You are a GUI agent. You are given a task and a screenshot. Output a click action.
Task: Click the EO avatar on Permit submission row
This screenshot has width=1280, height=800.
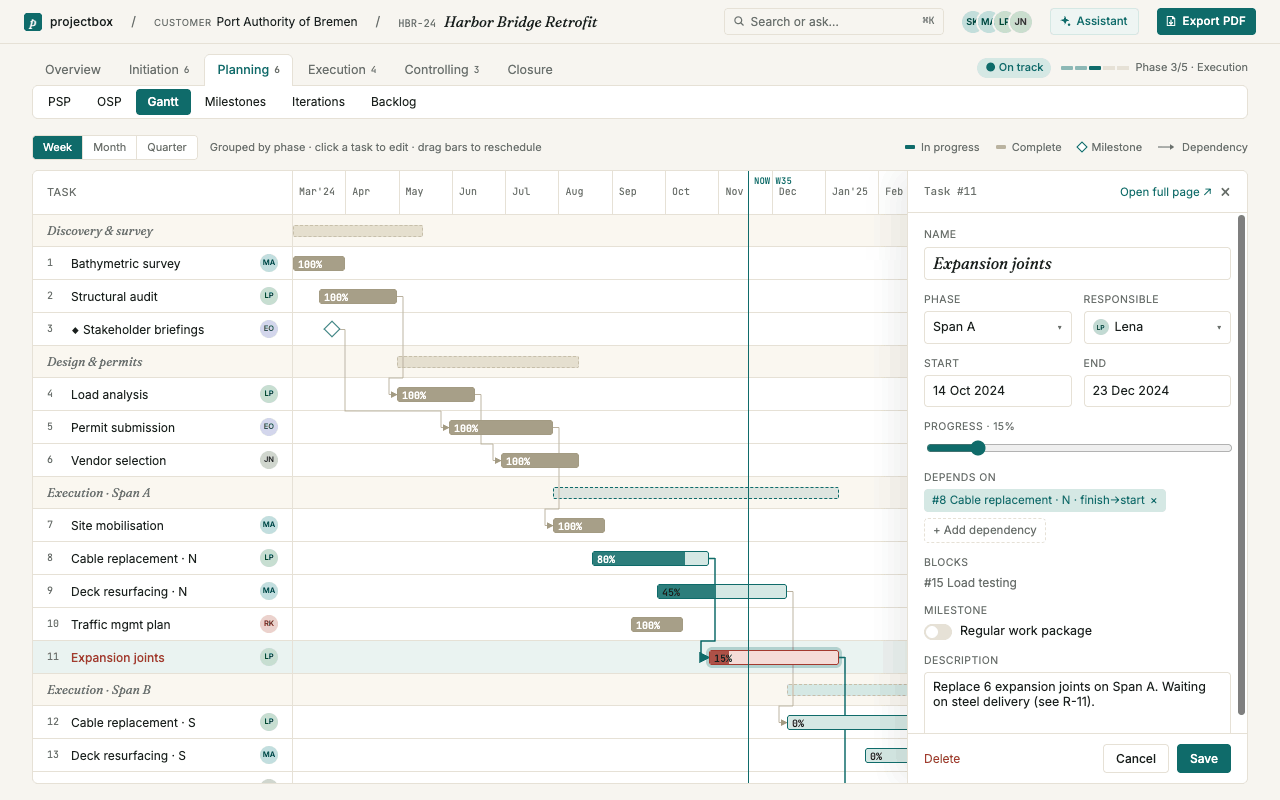tap(268, 427)
